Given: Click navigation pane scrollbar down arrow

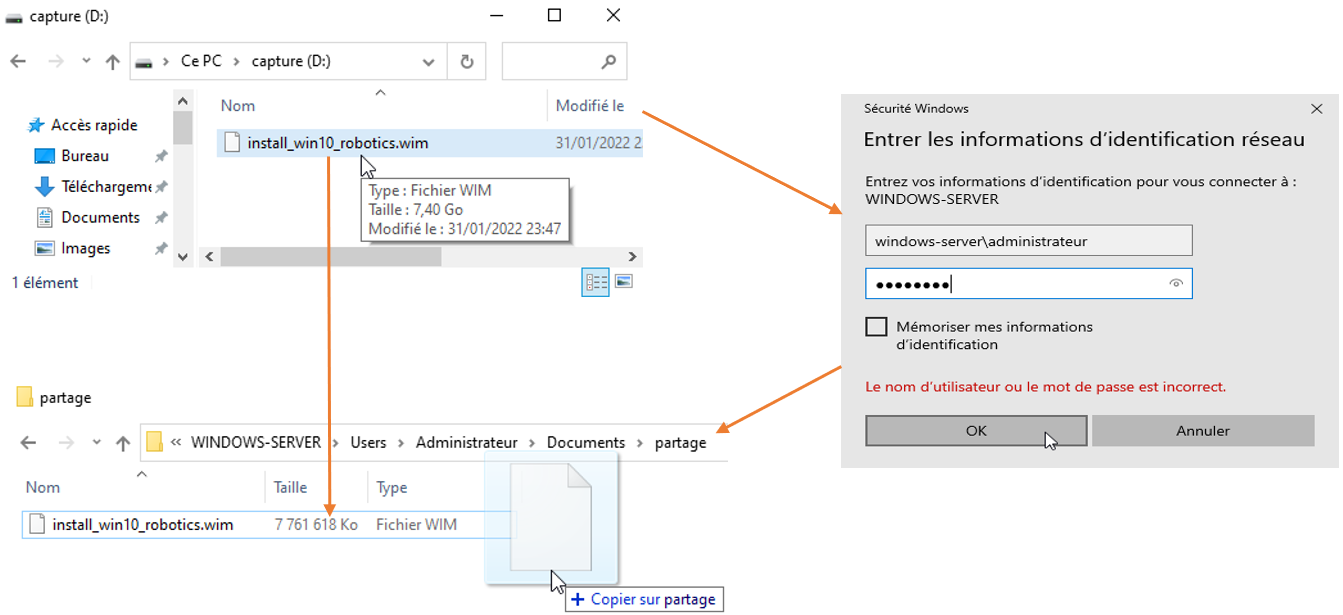Looking at the screenshot, I should tap(182, 257).
